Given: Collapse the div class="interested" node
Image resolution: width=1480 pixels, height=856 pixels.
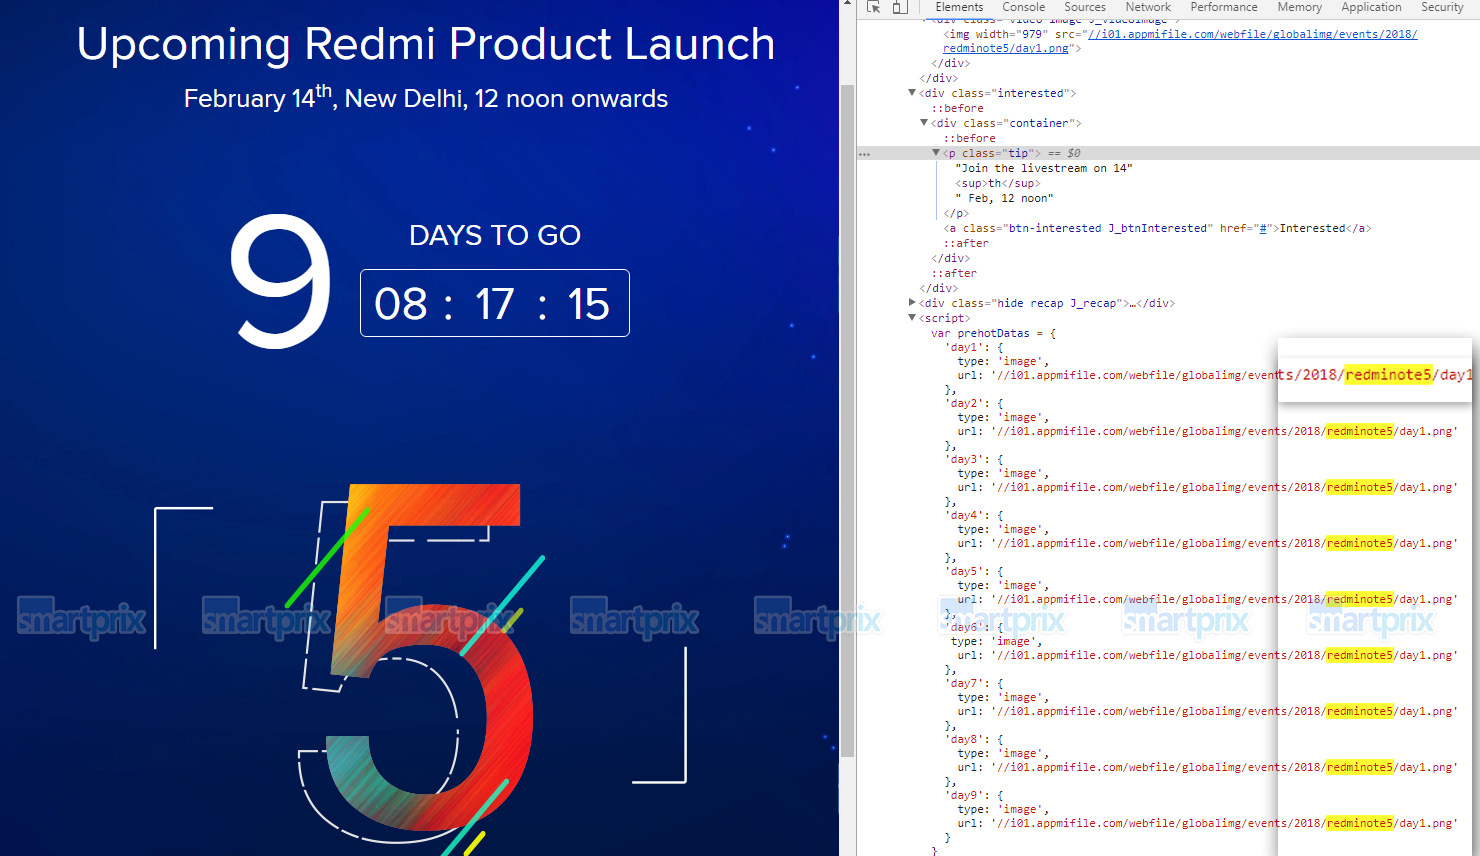Looking at the screenshot, I should coord(912,93).
